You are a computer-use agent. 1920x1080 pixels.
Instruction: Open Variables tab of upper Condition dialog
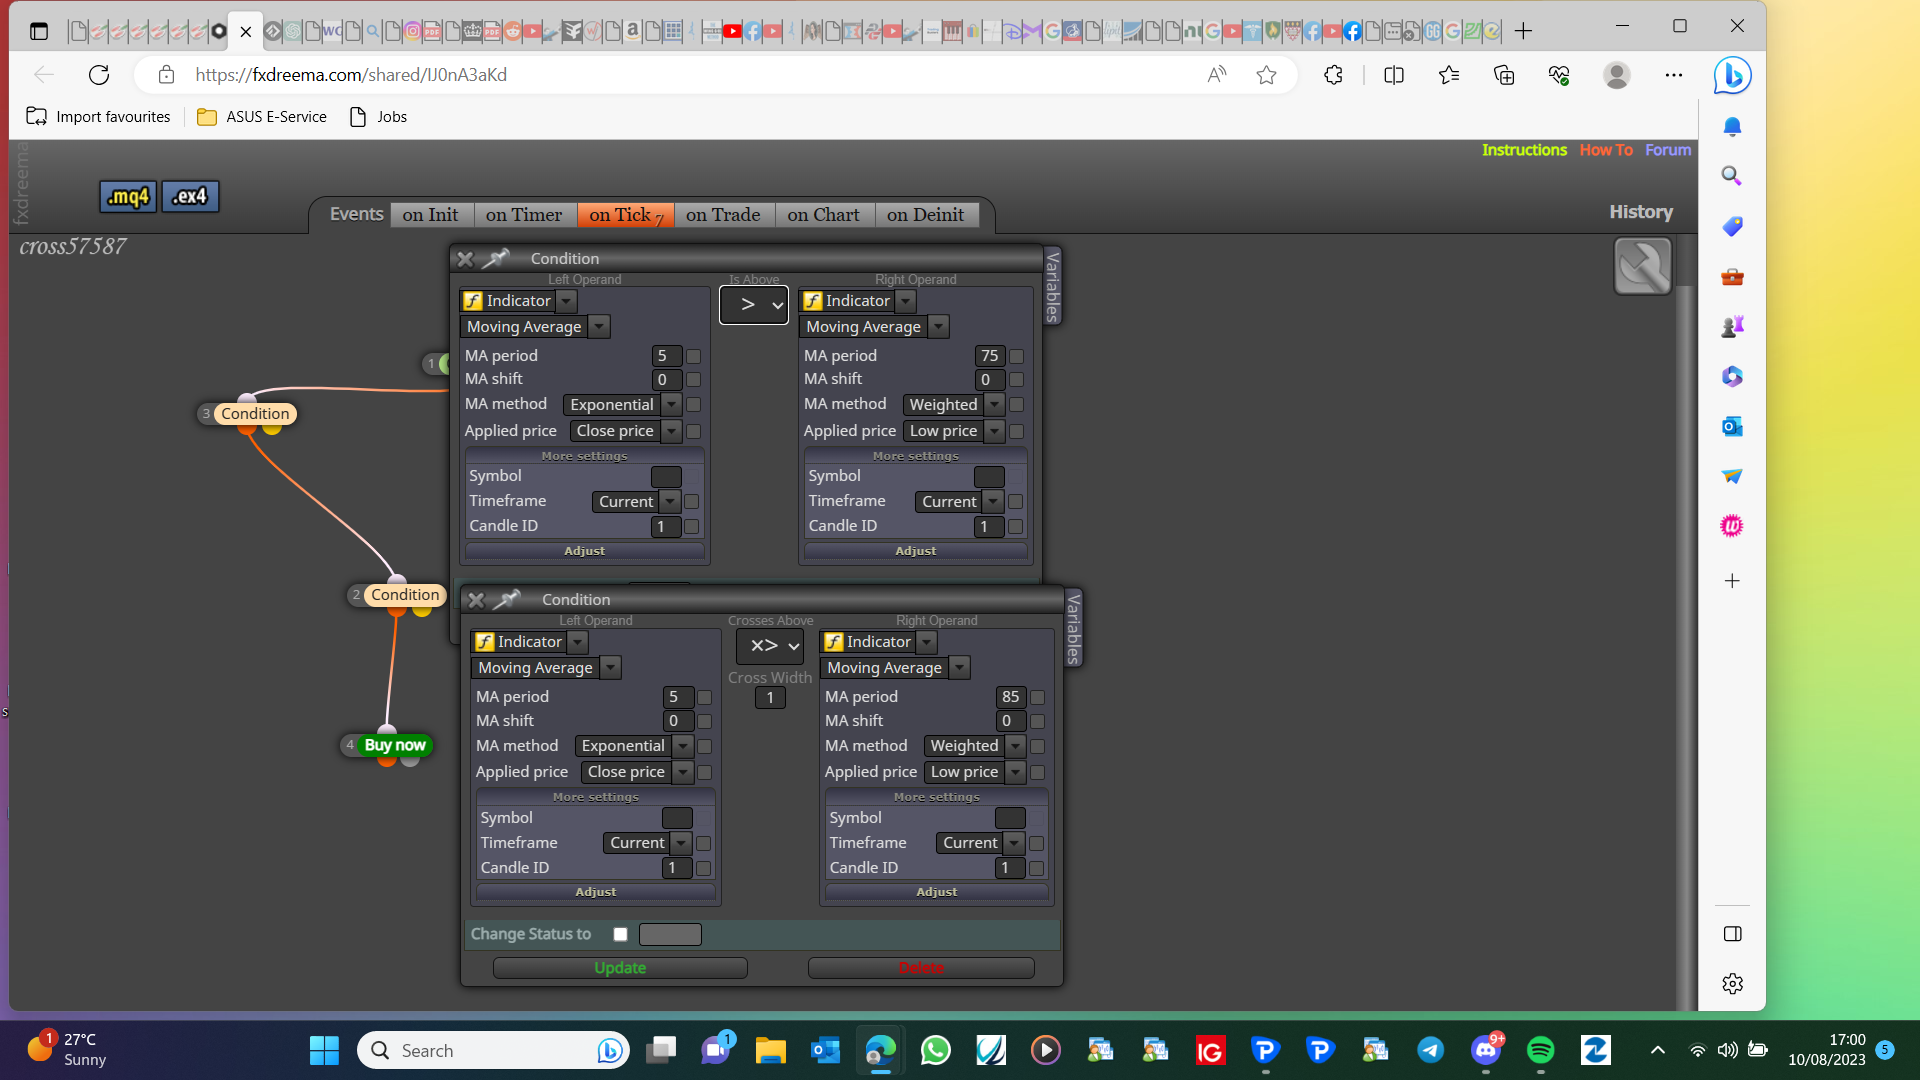pyautogui.click(x=1052, y=287)
